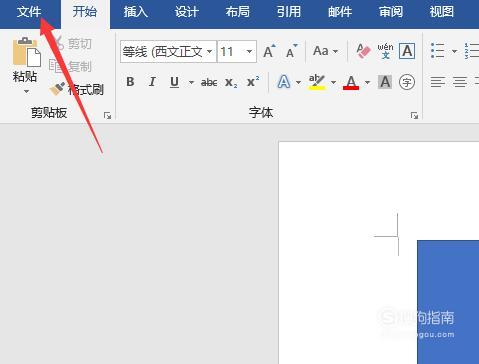Image resolution: width=479 pixels, height=364 pixels.
Task: Click into the font name box 等线
Action: pyautogui.click(x=163, y=52)
